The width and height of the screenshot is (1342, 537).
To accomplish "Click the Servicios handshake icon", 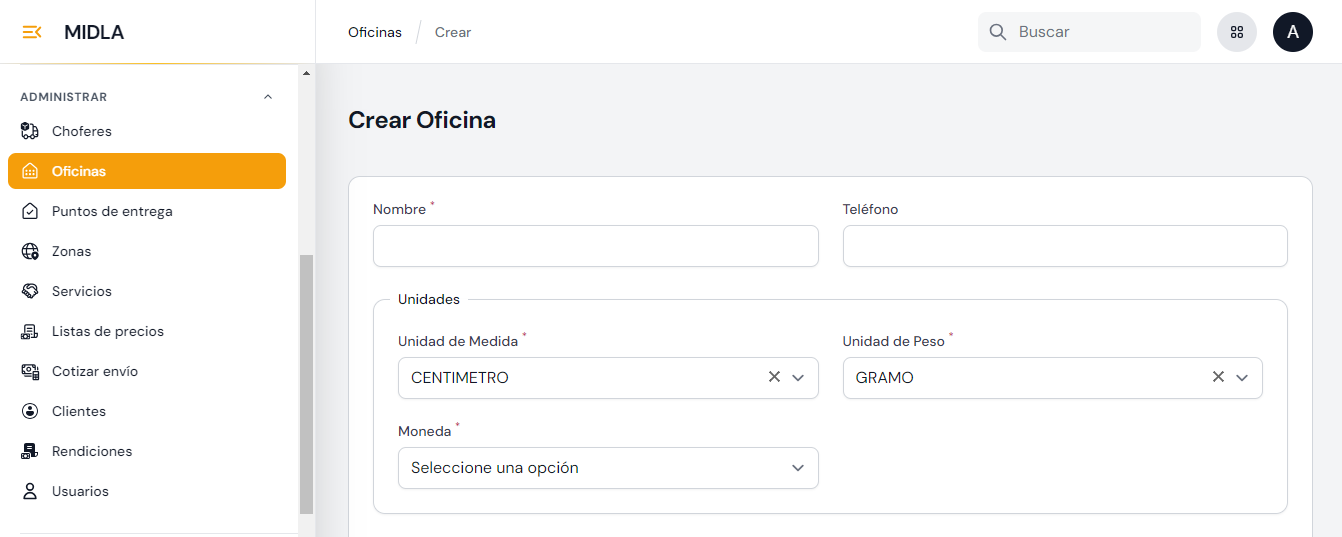I will (30, 291).
